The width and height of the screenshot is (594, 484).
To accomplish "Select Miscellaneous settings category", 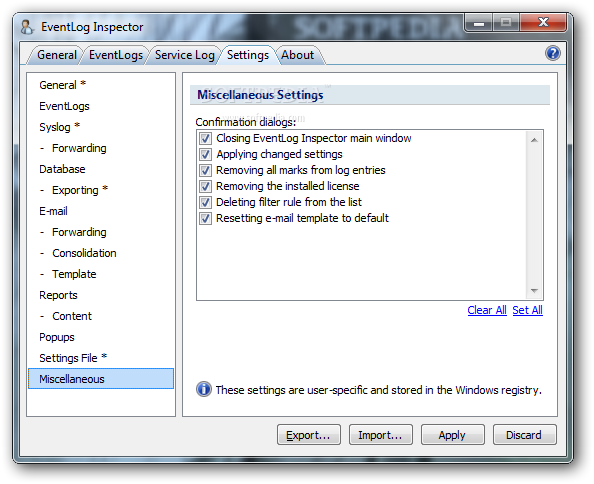I will [101, 379].
